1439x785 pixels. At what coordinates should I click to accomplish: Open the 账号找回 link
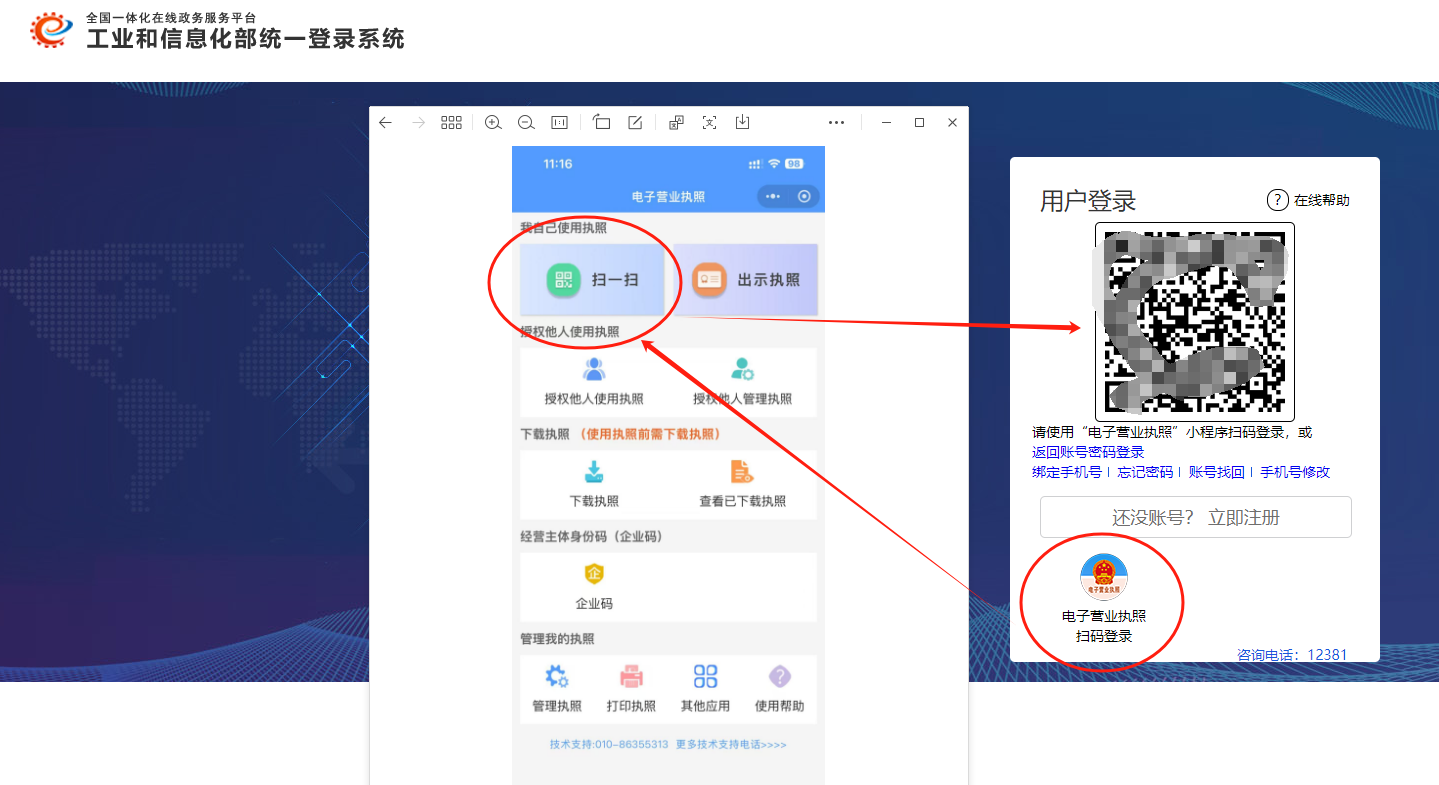coord(1216,472)
